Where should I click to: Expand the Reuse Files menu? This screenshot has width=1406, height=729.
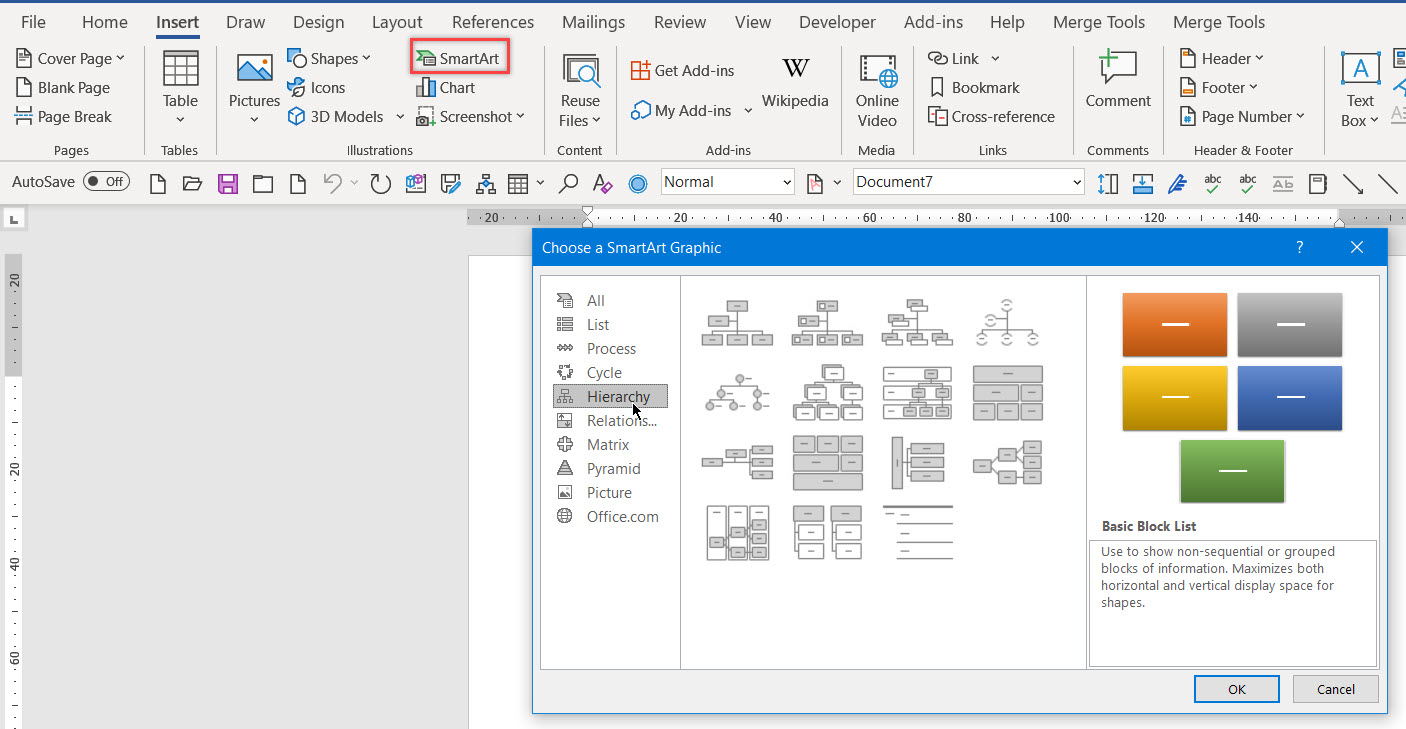point(580,111)
